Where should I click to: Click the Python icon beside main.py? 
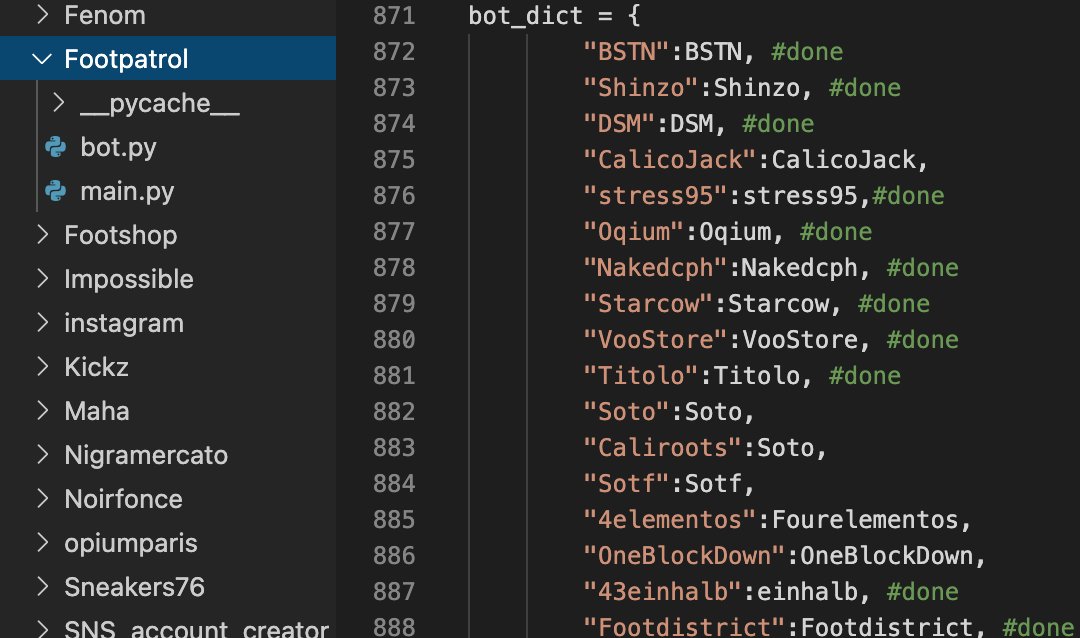pyautogui.click(x=56, y=191)
